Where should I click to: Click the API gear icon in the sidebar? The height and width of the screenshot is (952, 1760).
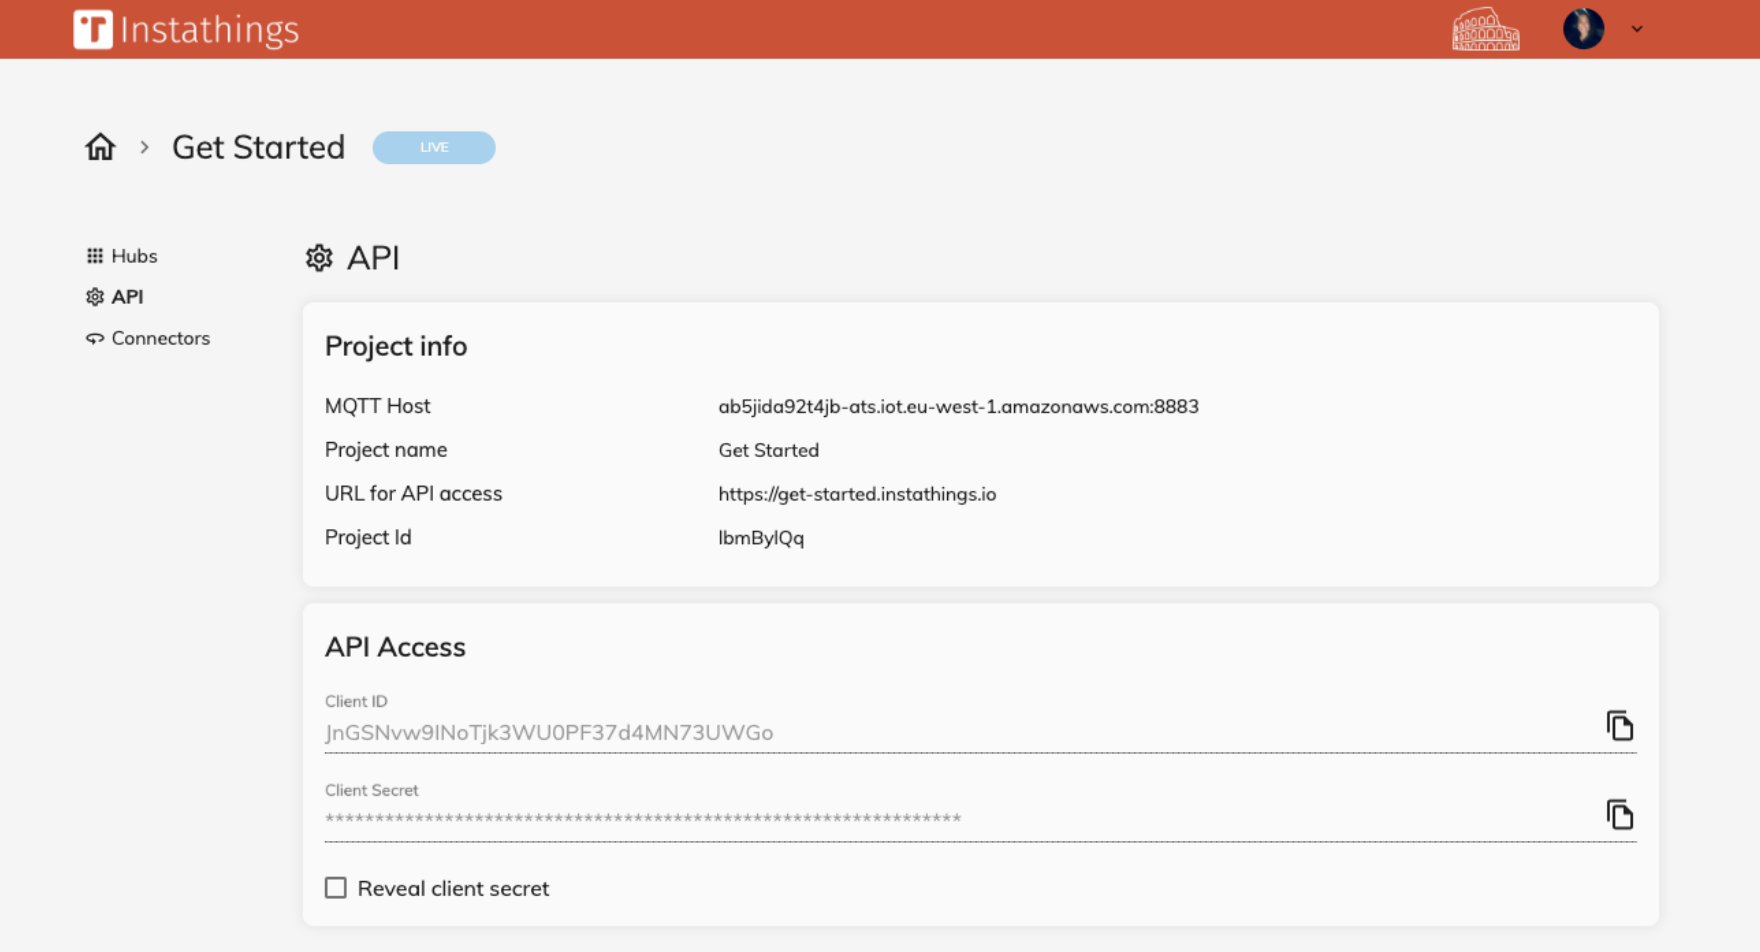[x=95, y=297]
